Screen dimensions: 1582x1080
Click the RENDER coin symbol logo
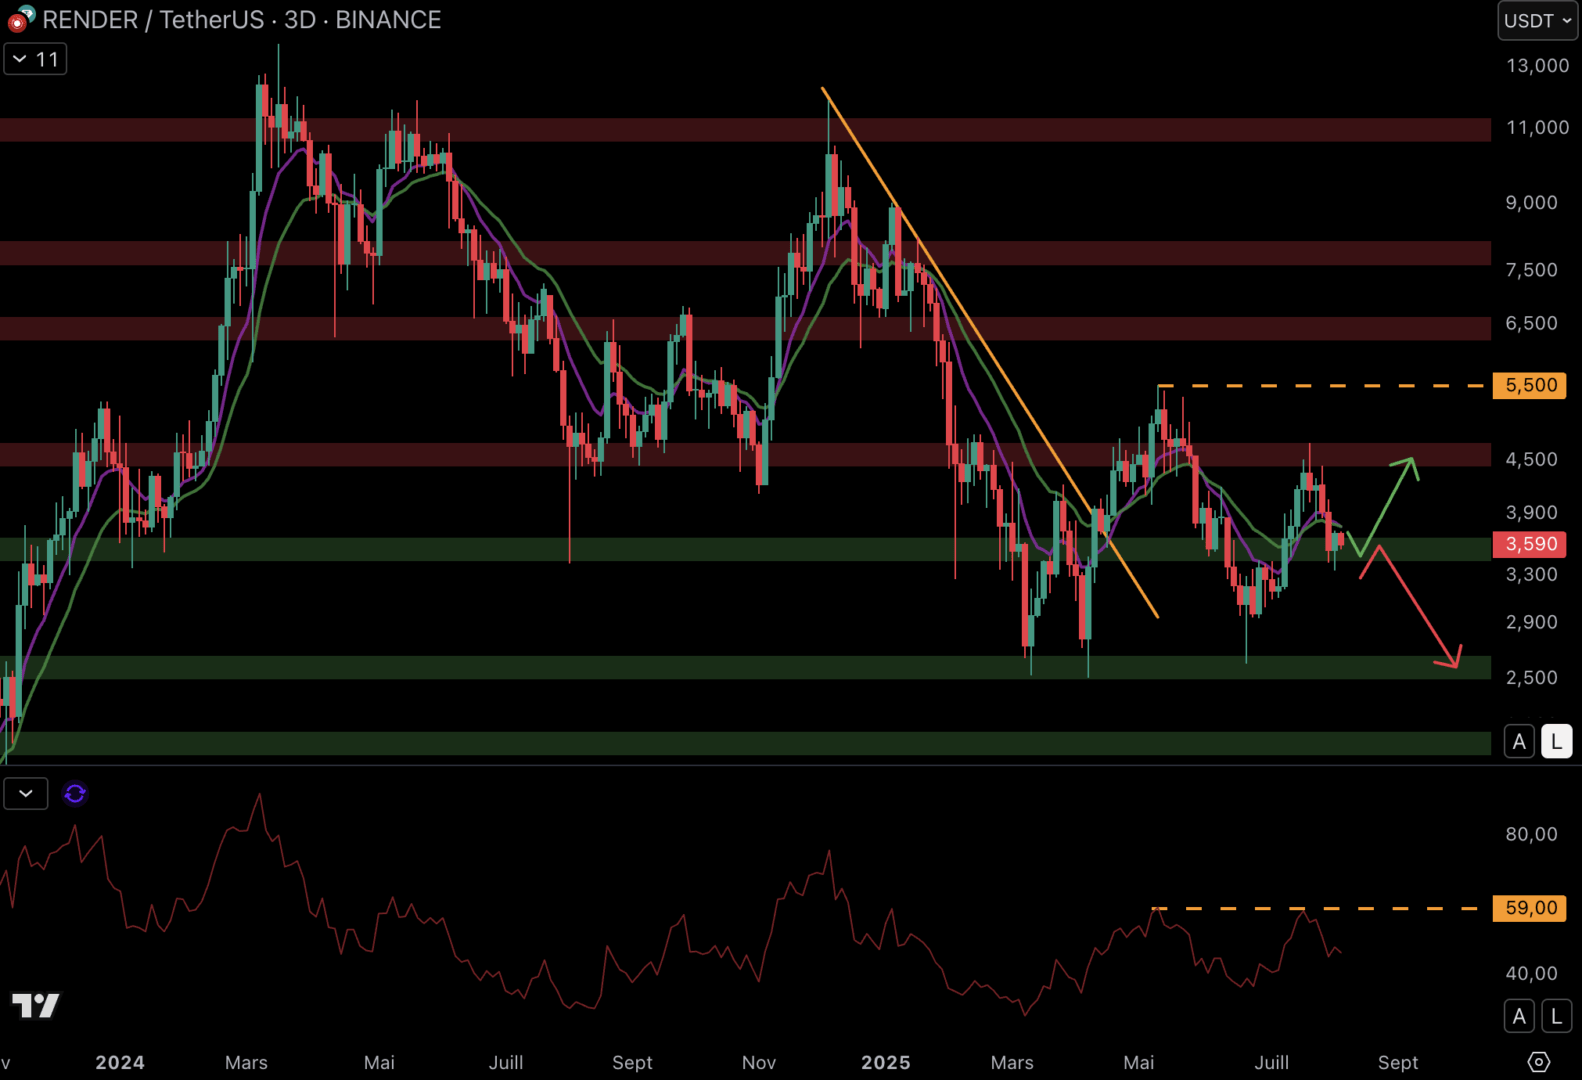[20, 19]
